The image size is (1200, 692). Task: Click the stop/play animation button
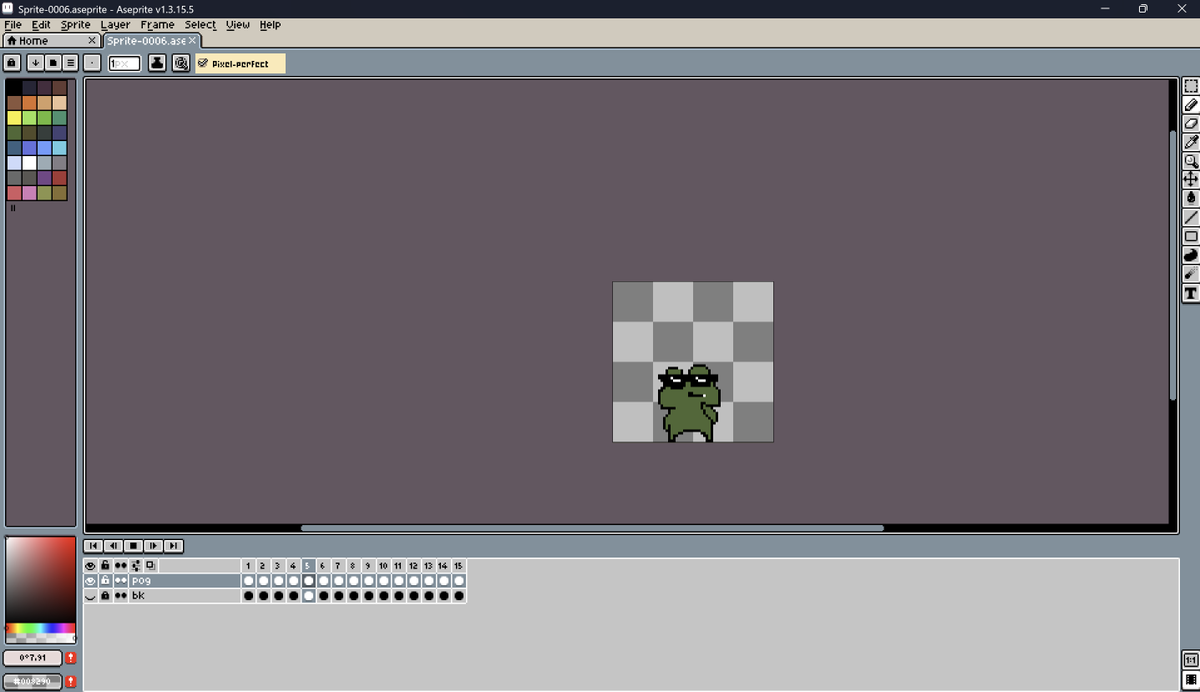coord(133,545)
